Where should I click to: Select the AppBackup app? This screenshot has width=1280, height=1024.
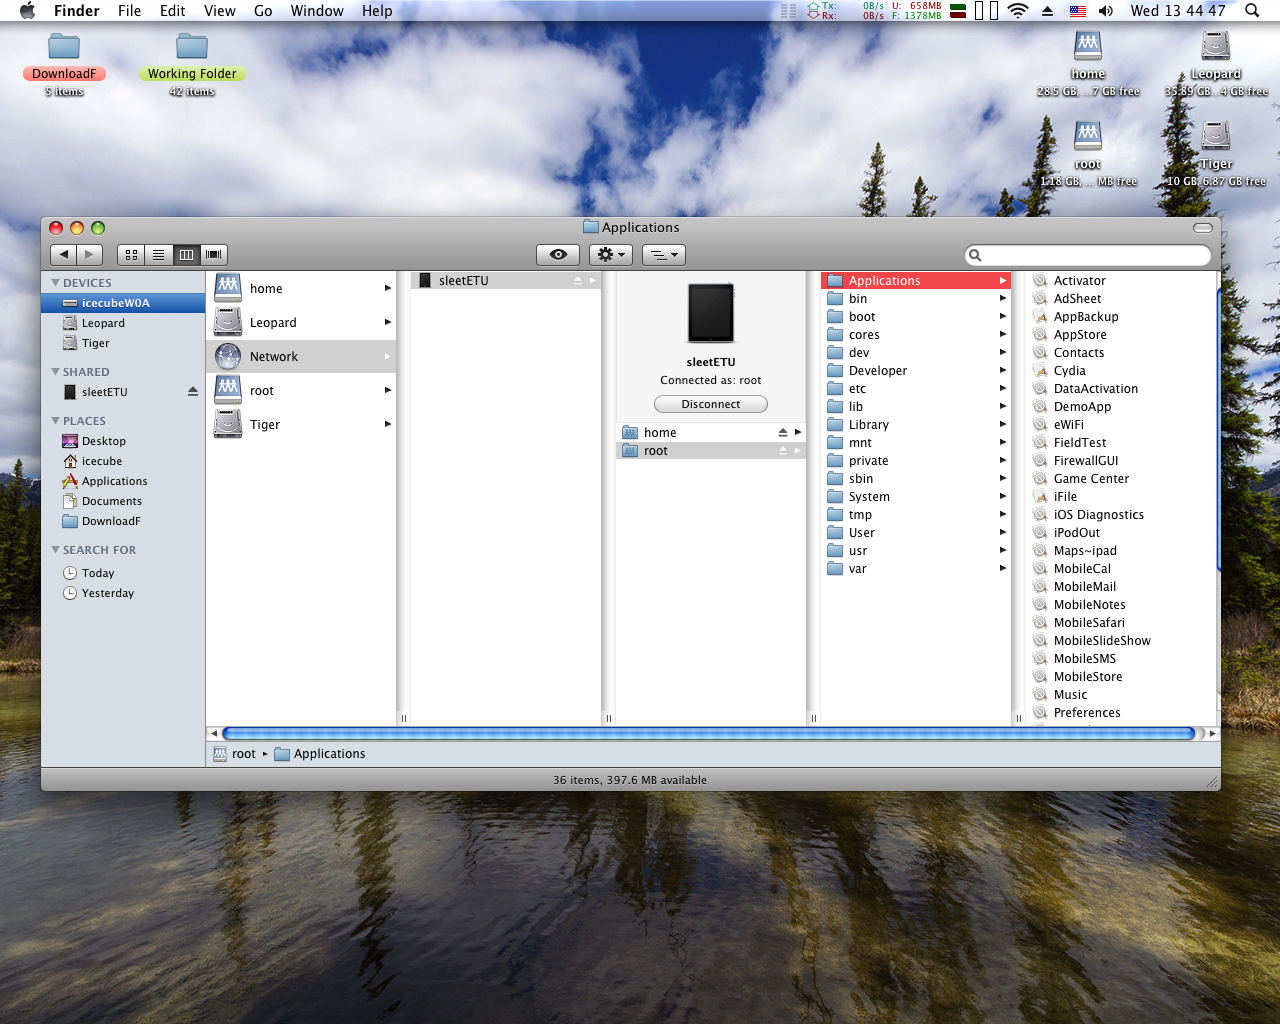1120,317
